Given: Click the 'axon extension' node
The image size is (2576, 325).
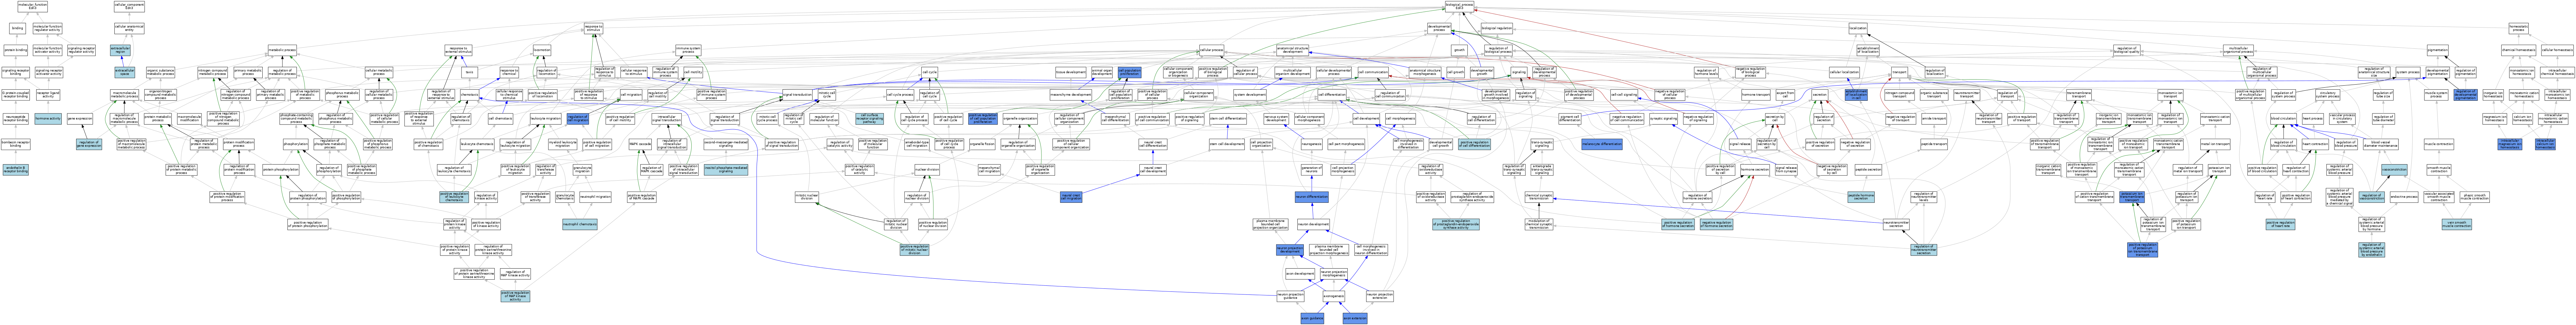Looking at the screenshot, I should coord(1355,318).
